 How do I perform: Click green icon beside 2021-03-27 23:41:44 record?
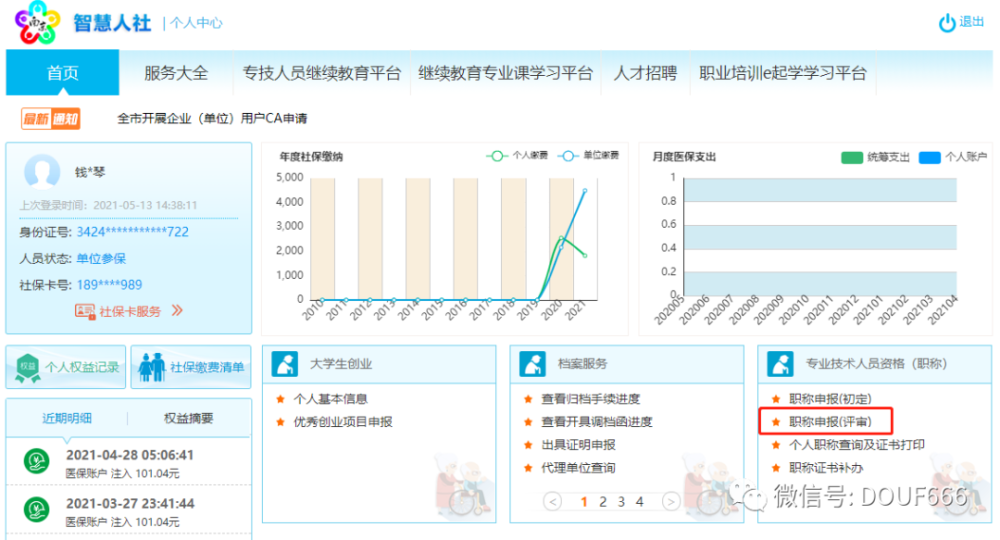(36, 509)
